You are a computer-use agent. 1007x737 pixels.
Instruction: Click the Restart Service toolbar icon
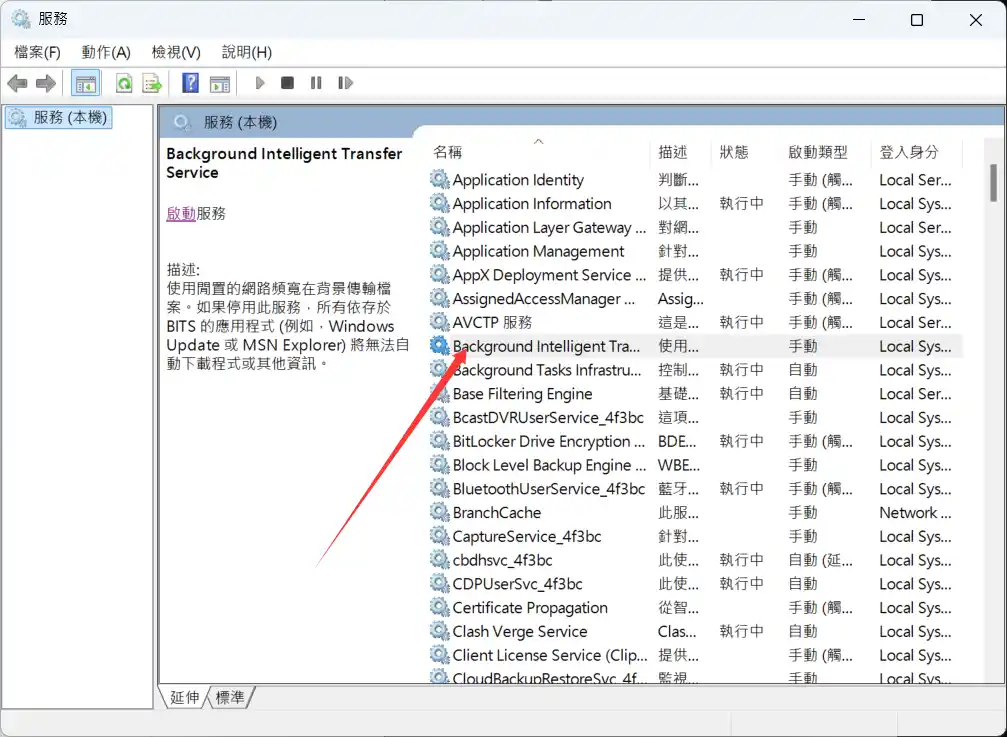pyautogui.click(x=345, y=83)
